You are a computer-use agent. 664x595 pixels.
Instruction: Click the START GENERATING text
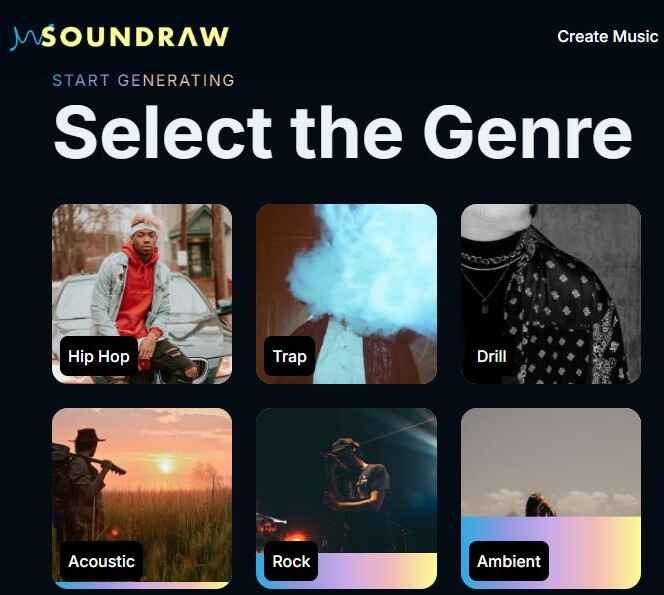point(144,80)
